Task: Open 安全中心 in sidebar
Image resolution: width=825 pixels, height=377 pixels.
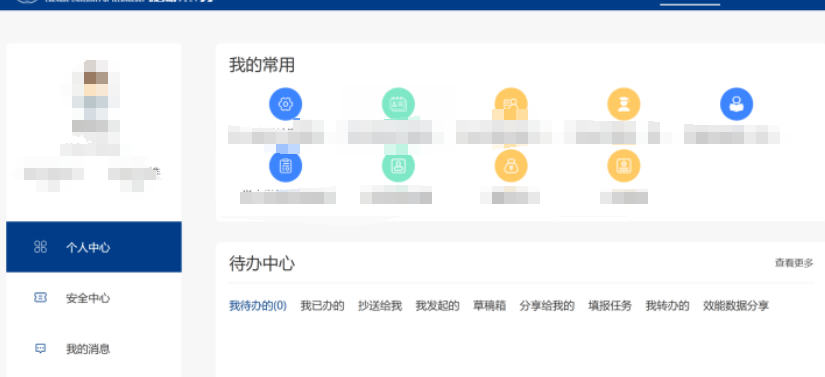Action: coord(94,298)
